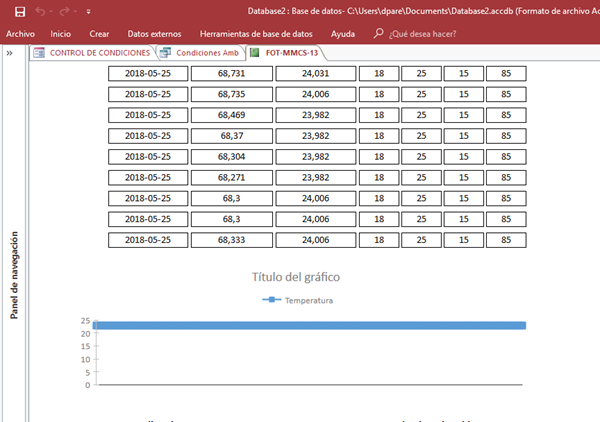Screen dimensions: 600x422
Task: Open Herramientas de base de datos tab
Action: 256,34
